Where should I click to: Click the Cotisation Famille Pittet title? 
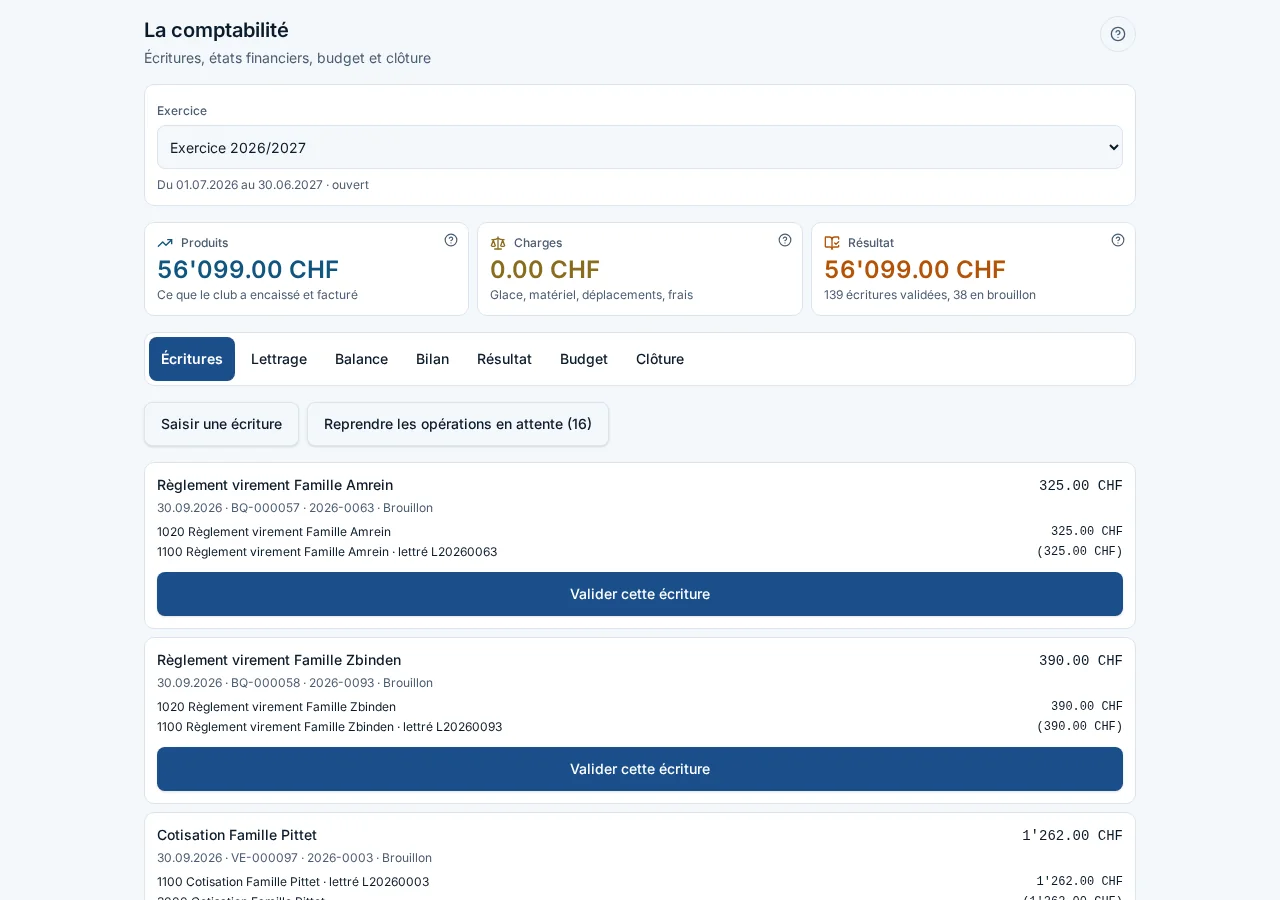point(237,835)
